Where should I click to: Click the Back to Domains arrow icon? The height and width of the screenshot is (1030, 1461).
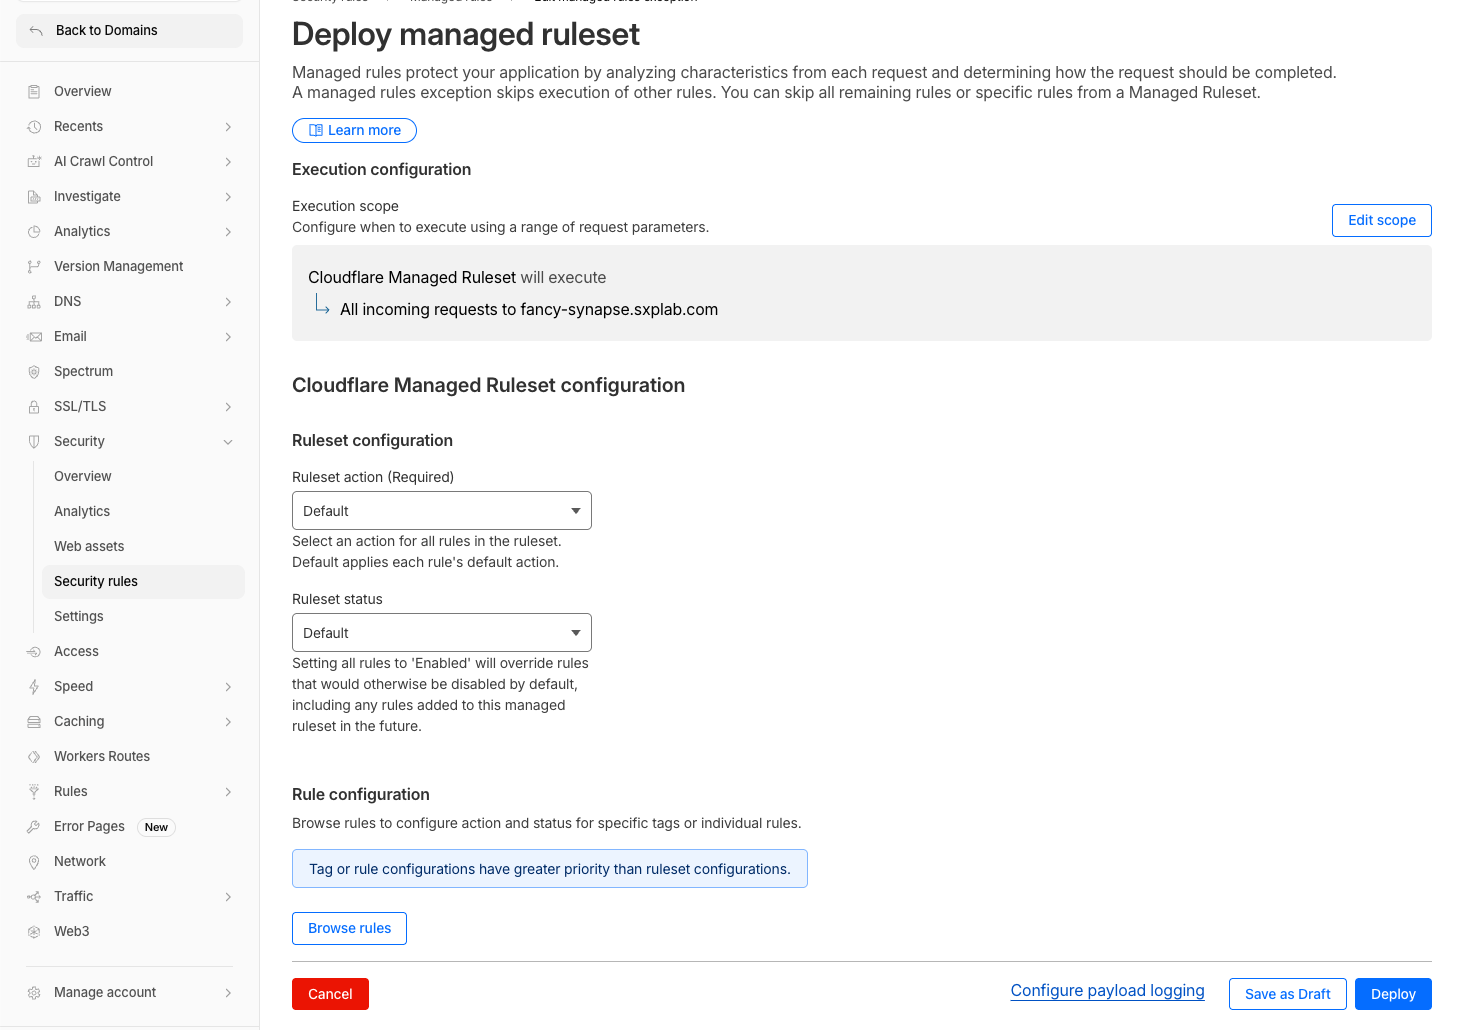tap(36, 31)
